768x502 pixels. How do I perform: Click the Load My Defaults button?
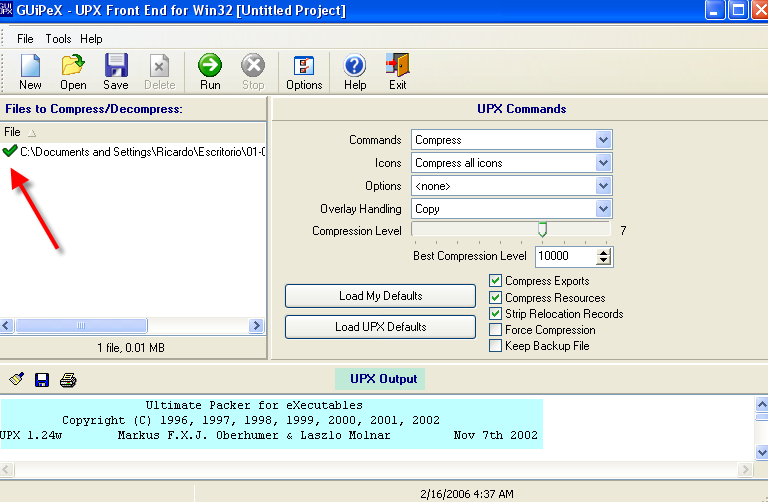pyautogui.click(x=380, y=296)
